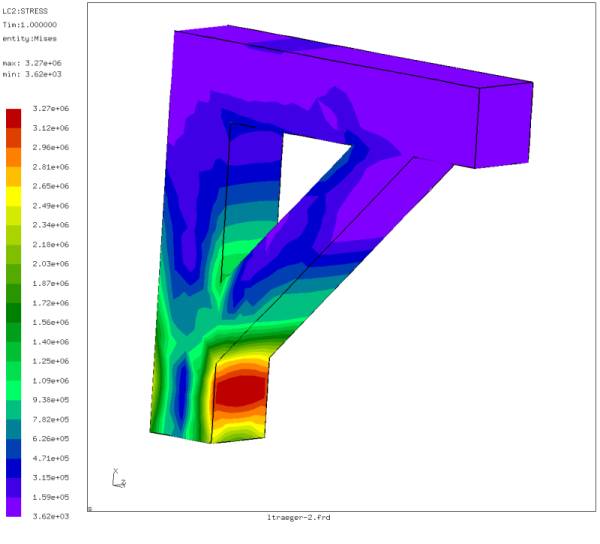Click the right end face of the beam
This screenshot has width=600, height=544.
(506, 125)
